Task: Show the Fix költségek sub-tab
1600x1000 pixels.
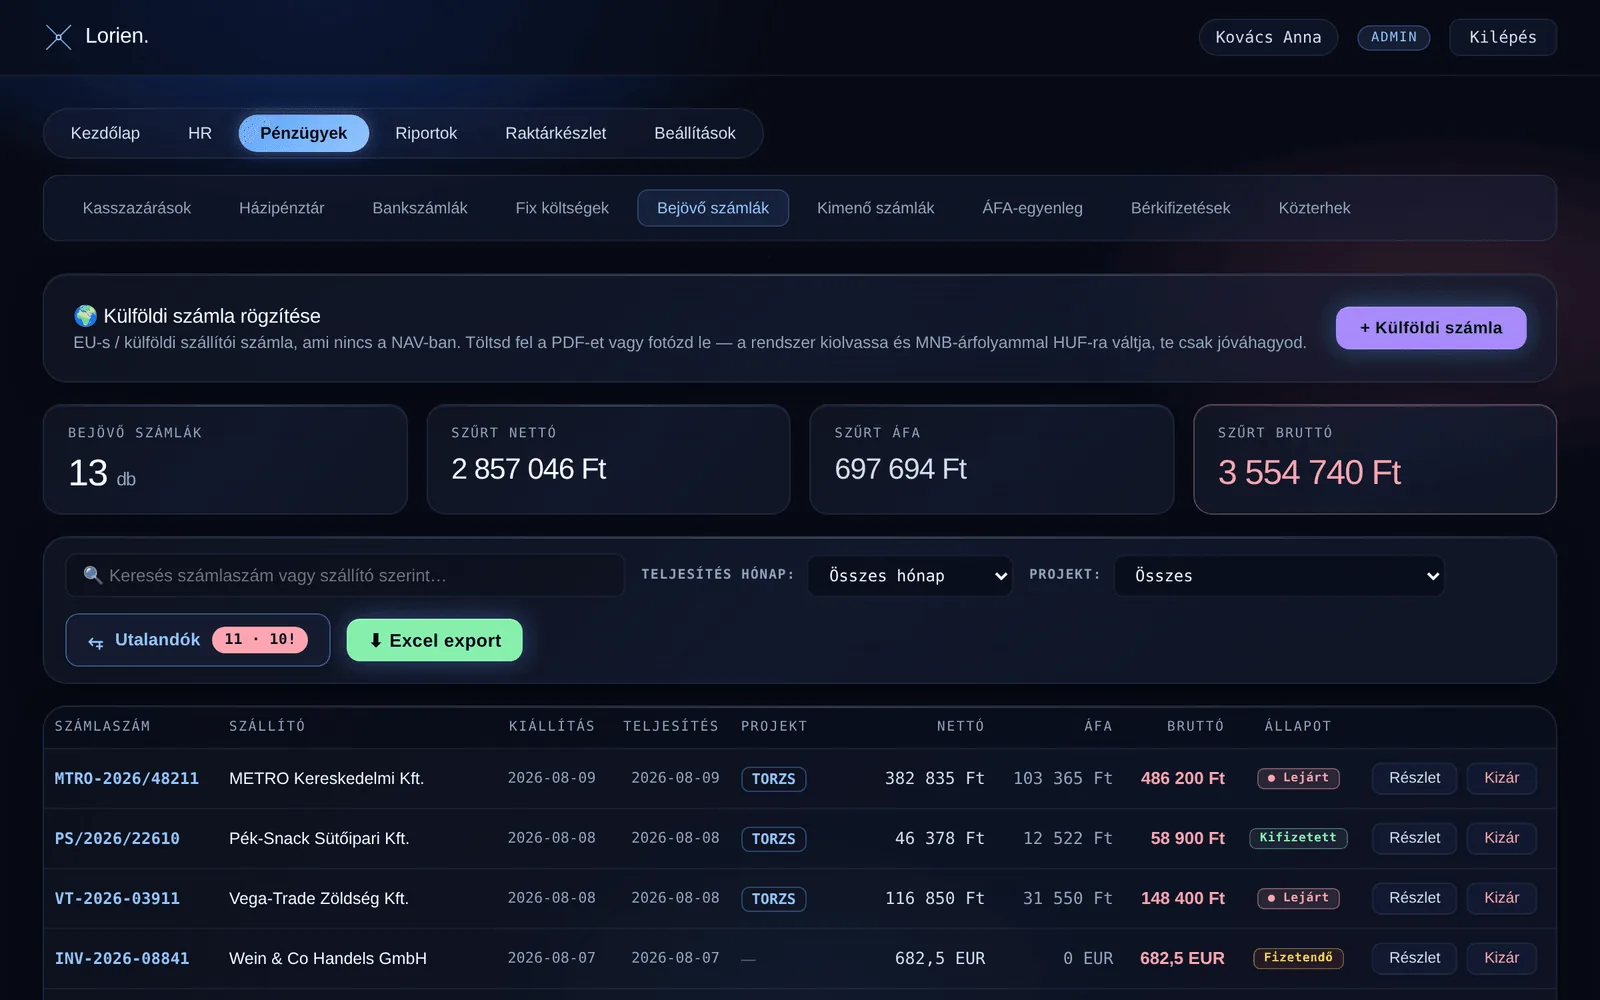Action: 562,208
